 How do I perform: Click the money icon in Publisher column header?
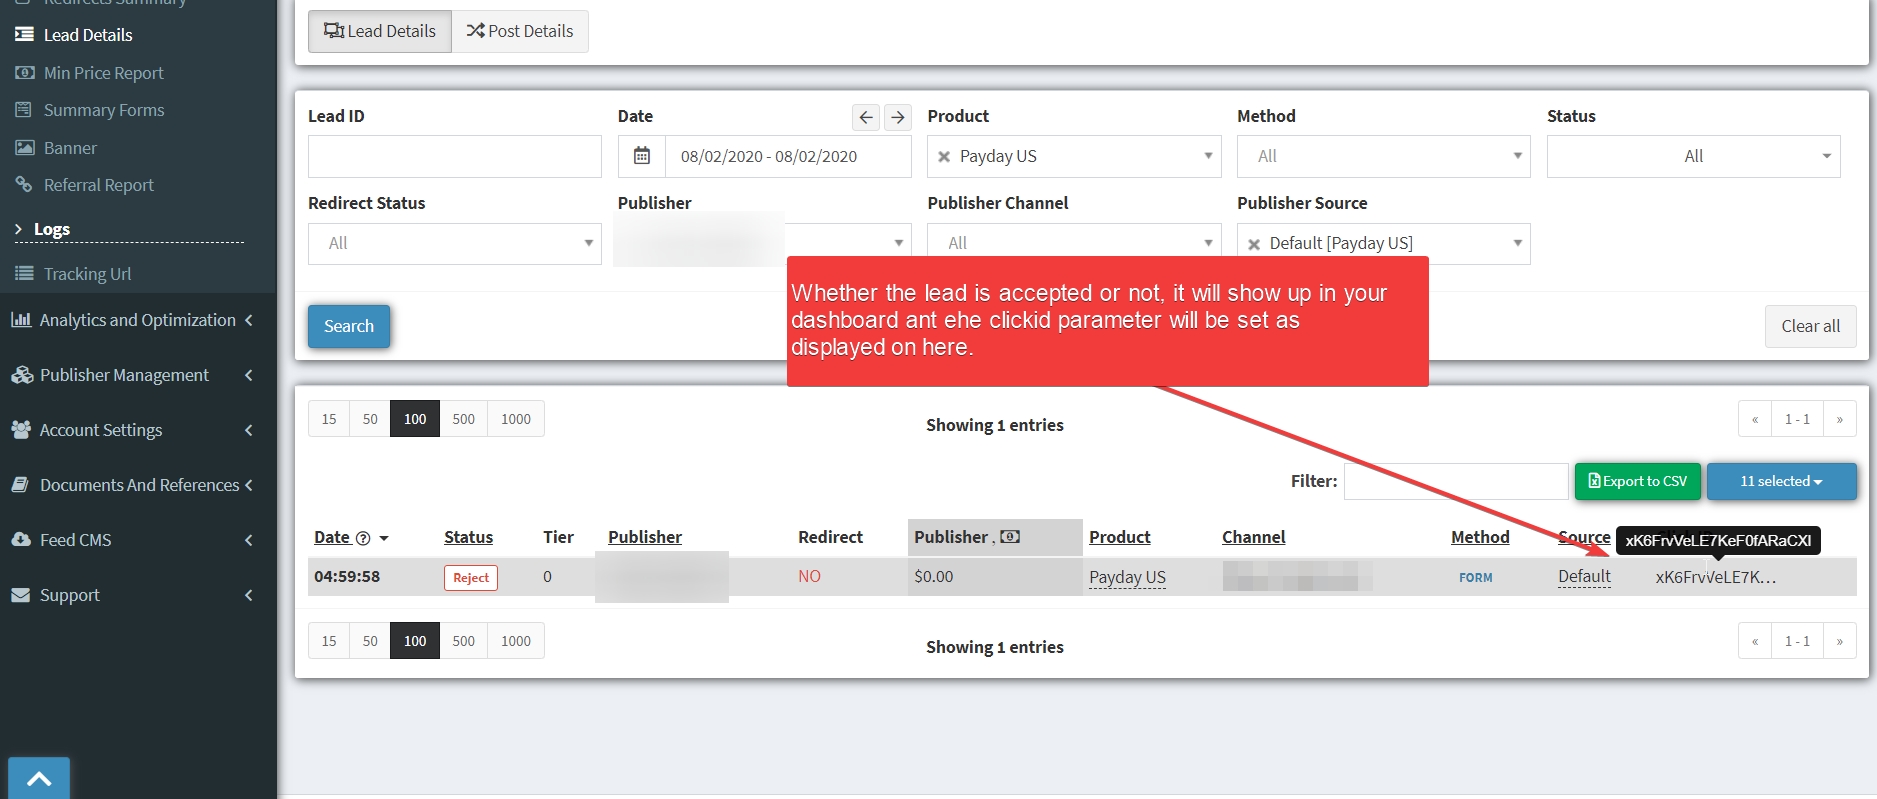tap(1010, 537)
